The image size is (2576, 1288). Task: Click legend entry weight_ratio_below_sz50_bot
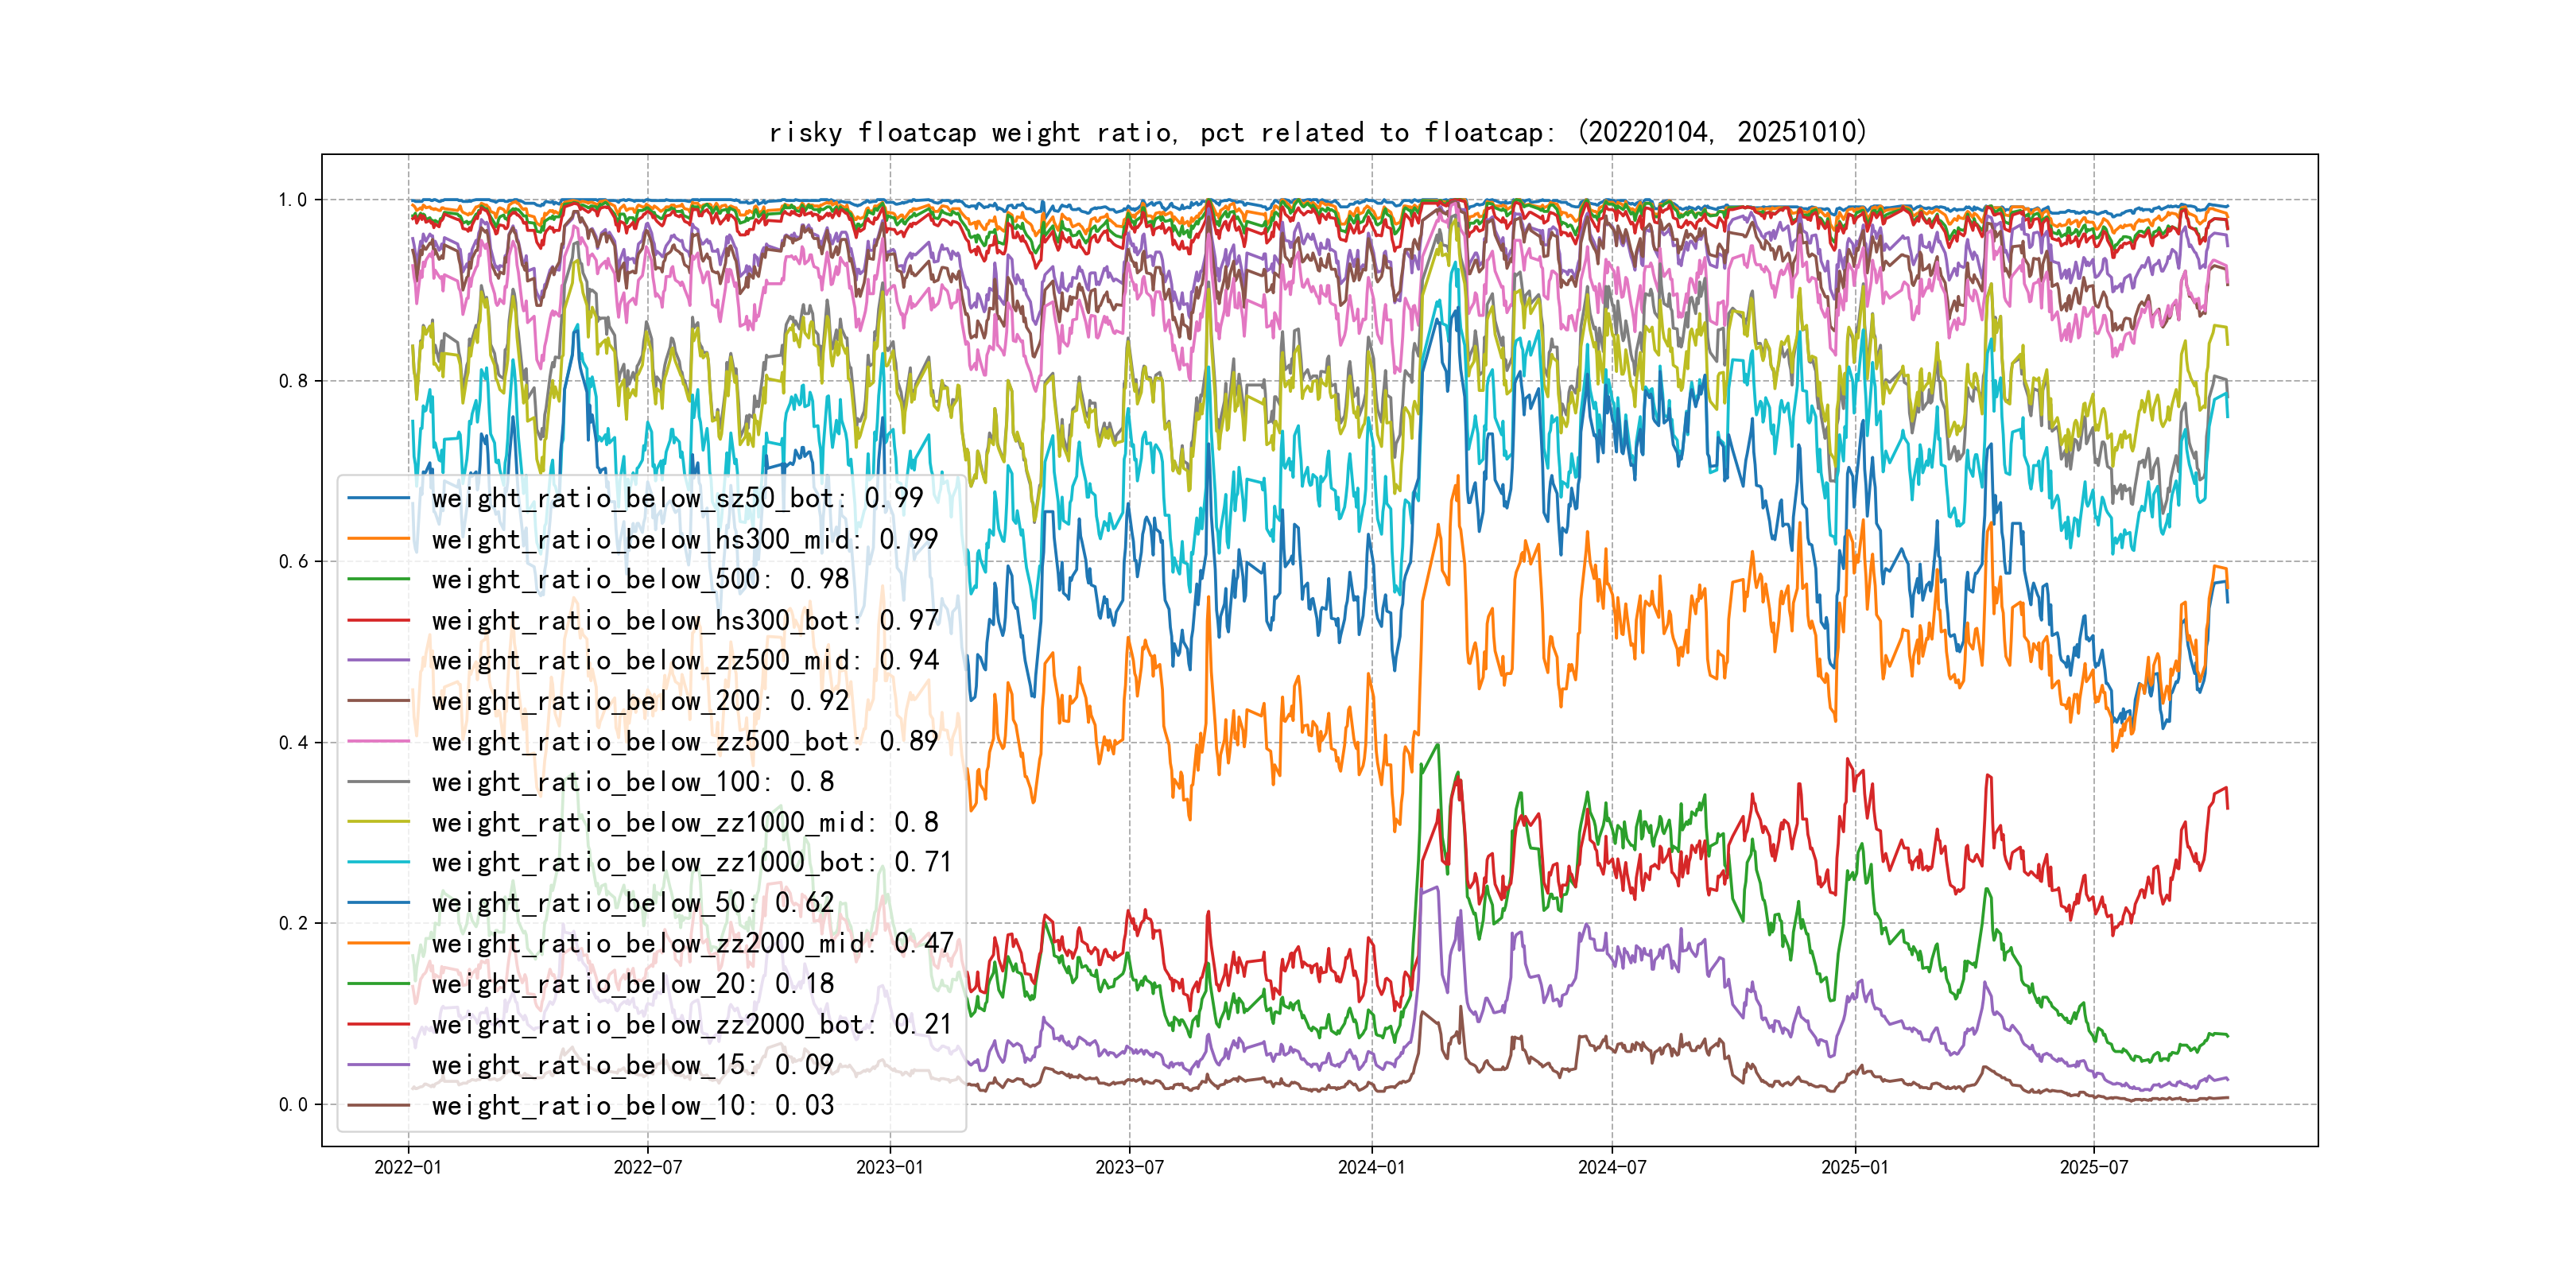click(x=677, y=498)
